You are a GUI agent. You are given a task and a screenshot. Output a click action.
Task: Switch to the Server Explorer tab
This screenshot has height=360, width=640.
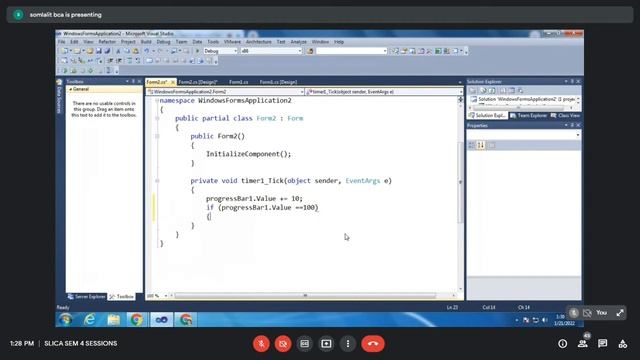point(87,297)
